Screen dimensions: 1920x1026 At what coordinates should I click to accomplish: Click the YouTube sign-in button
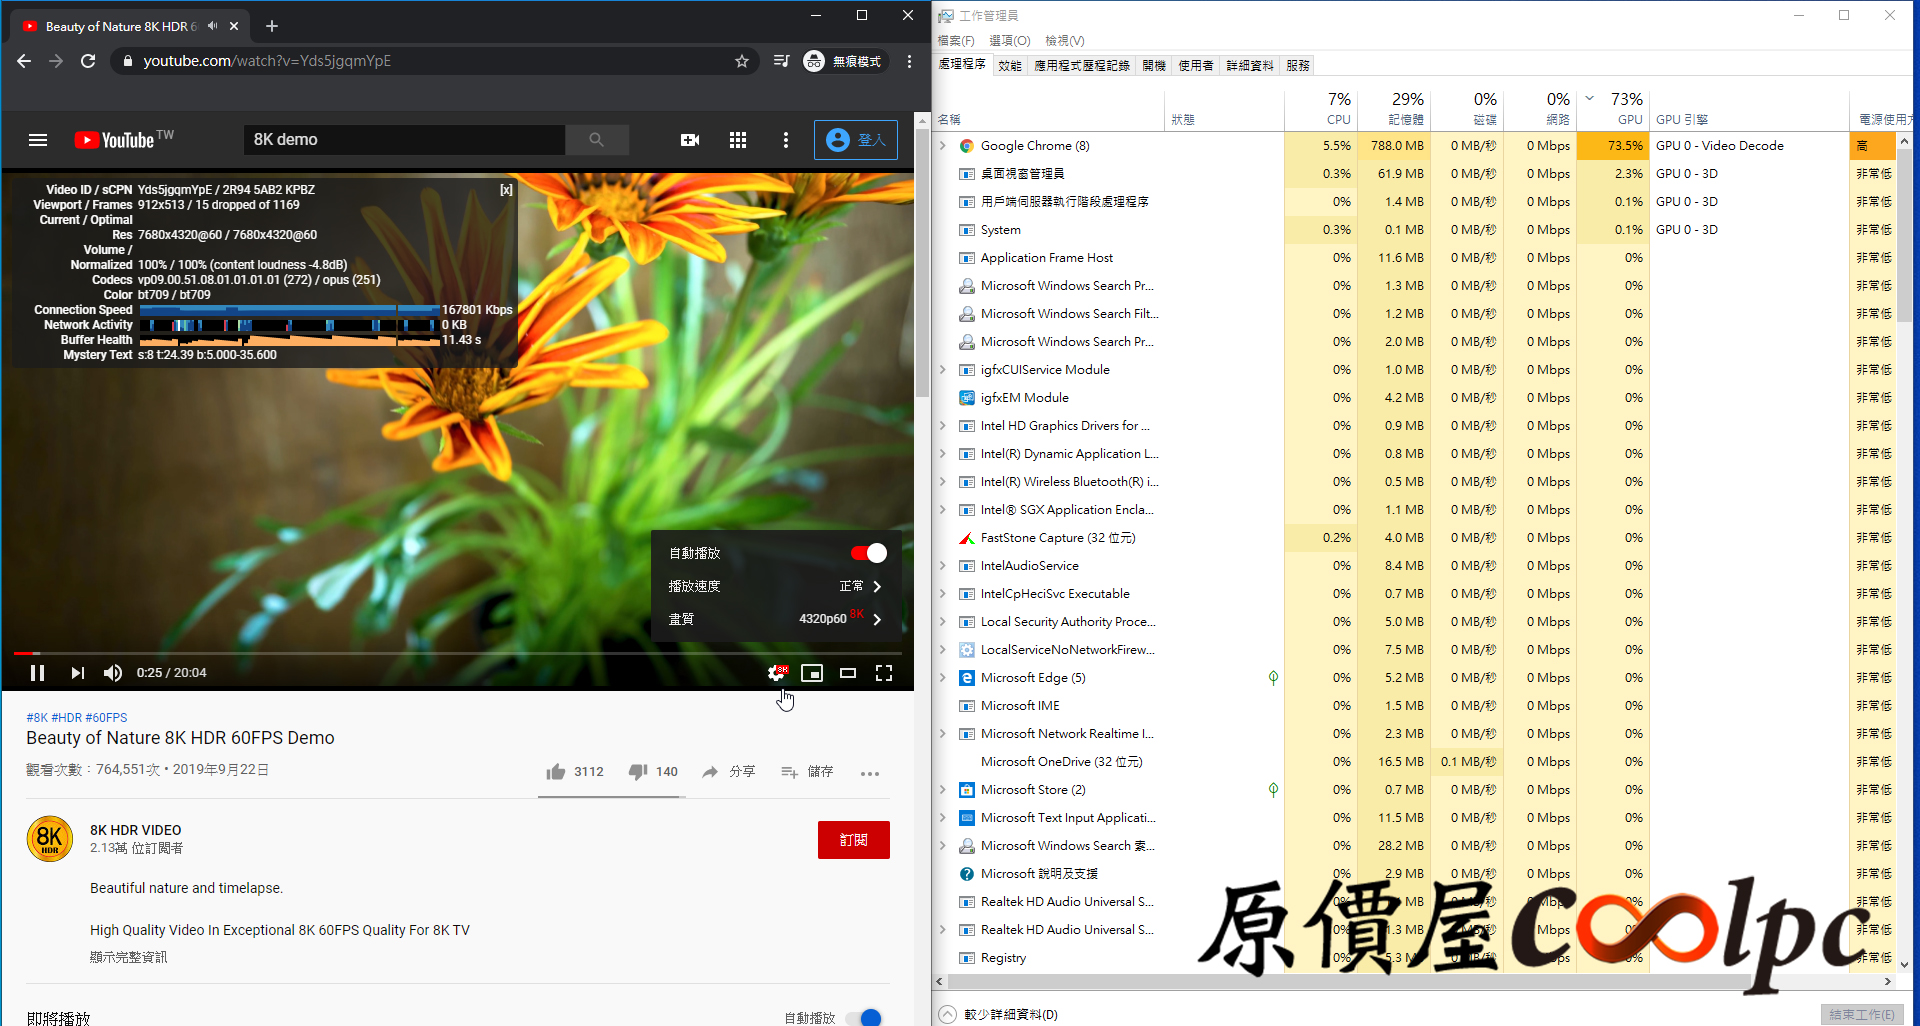856,140
